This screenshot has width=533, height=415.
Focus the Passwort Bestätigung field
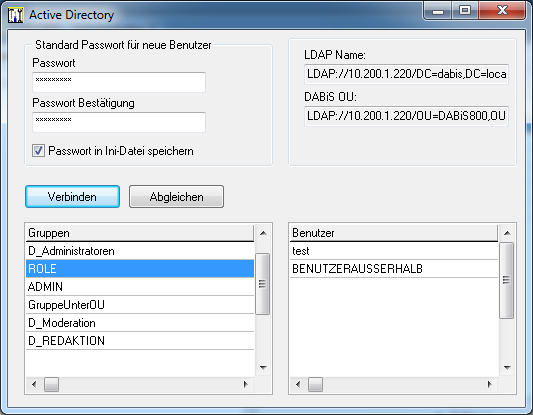(x=119, y=122)
